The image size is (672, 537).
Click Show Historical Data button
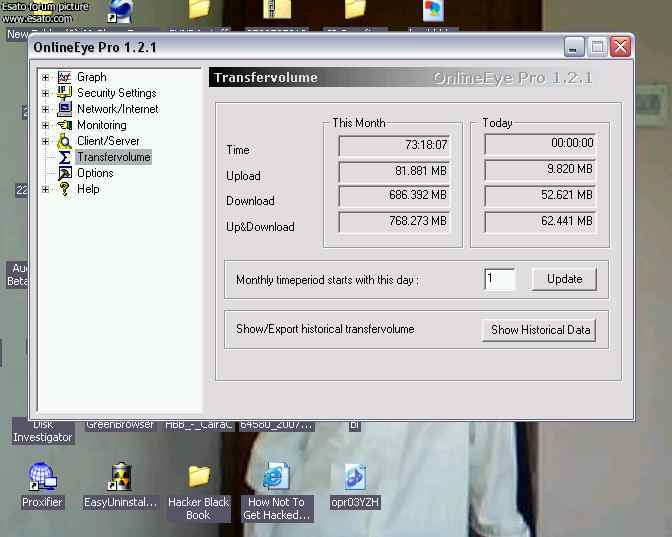(539, 330)
